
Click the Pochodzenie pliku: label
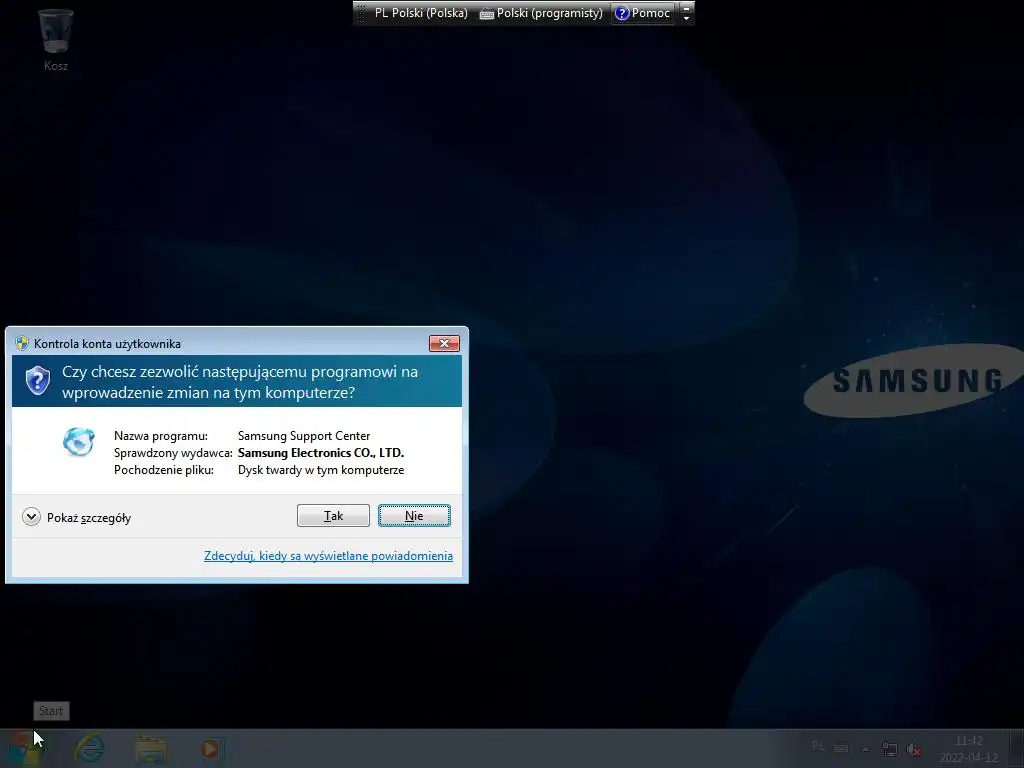tap(164, 470)
